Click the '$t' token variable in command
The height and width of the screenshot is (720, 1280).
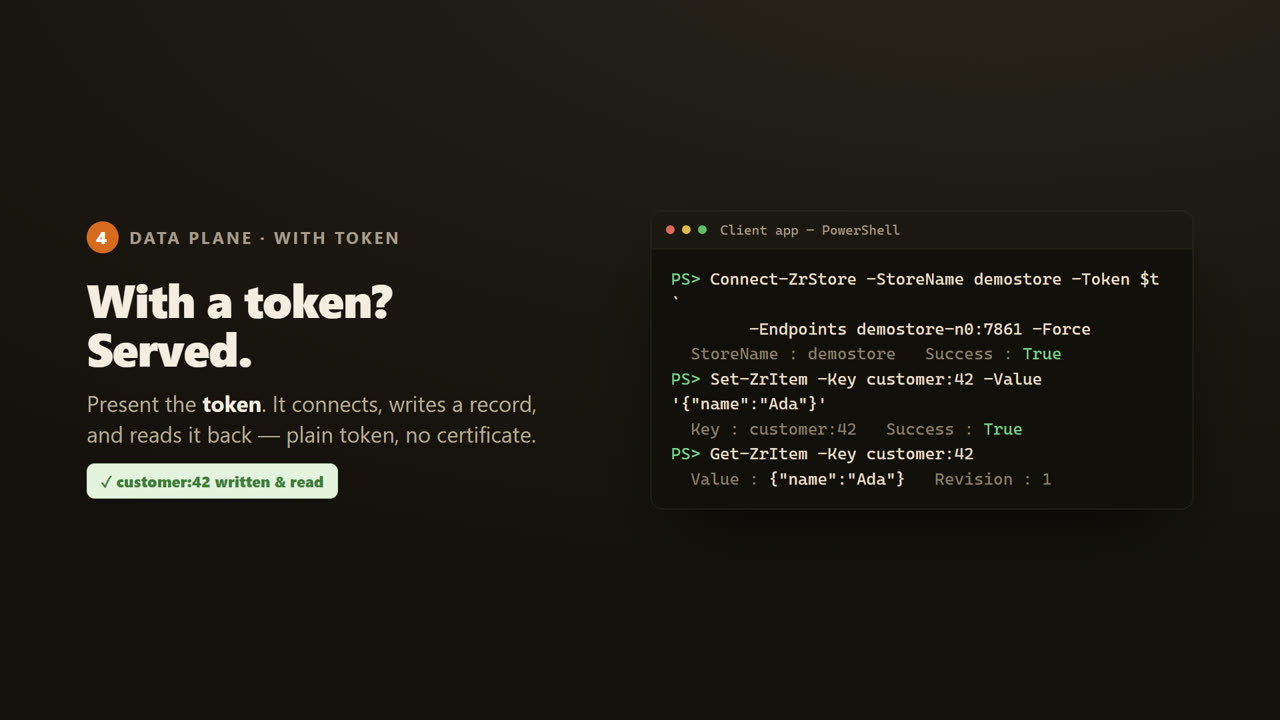point(1149,279)
